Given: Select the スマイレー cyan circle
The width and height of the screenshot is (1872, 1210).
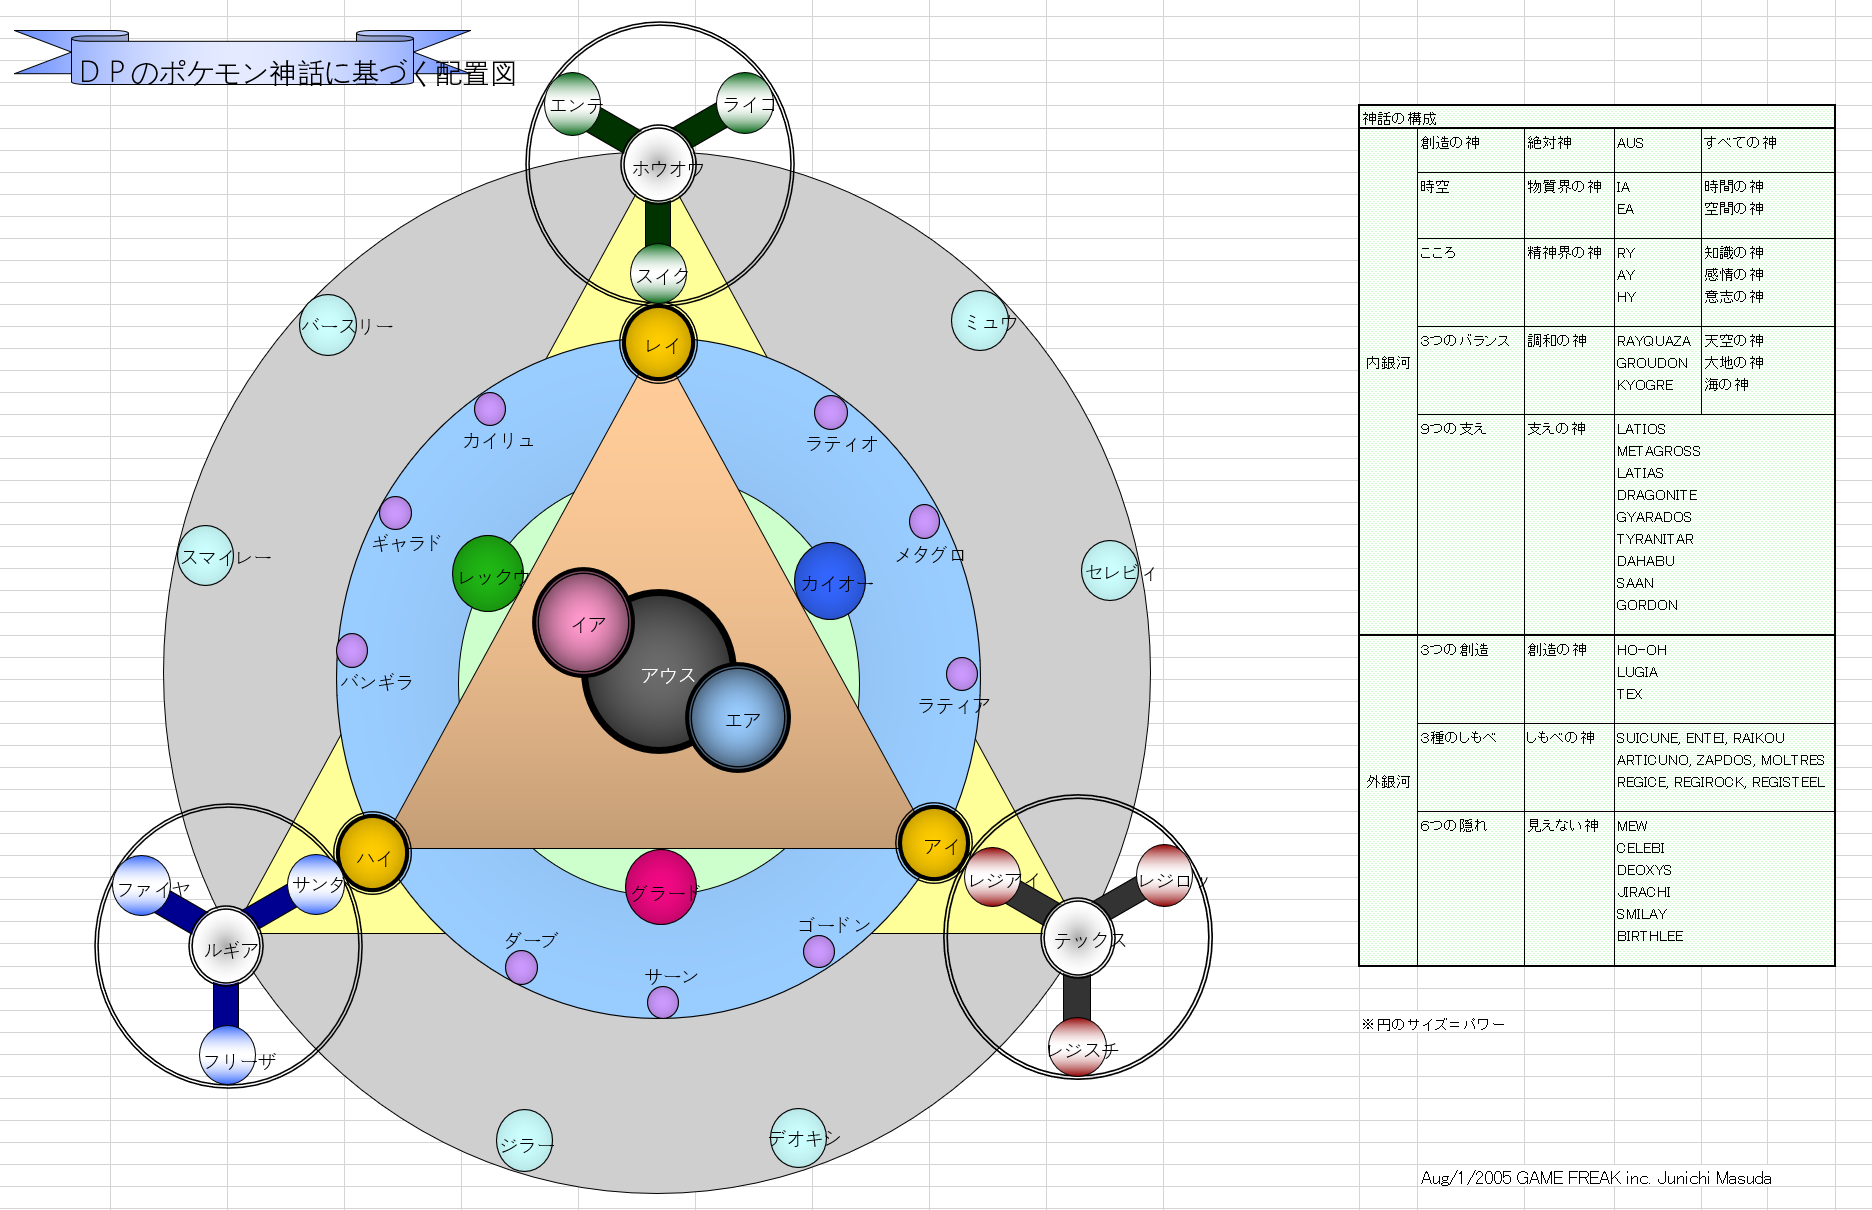Looking at the screenshot, I should tap(205, 555).
